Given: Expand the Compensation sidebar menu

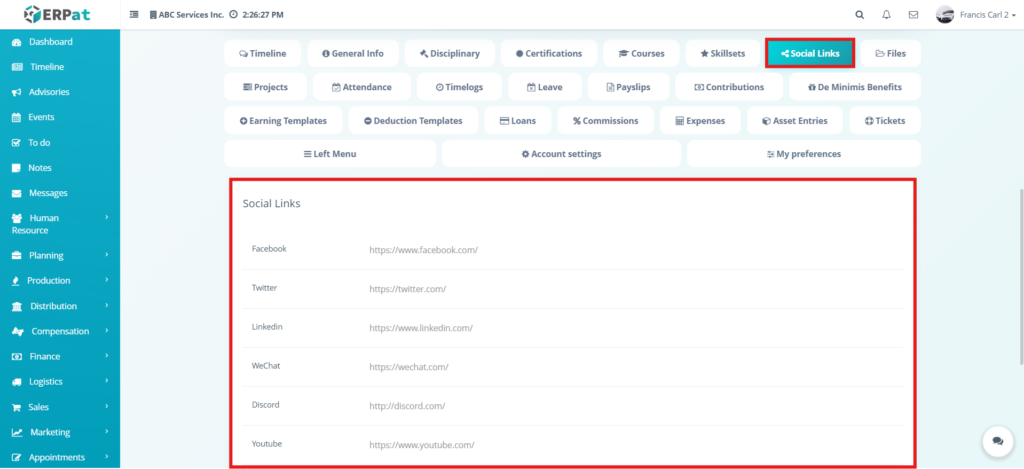Looking at the screenshot, I should pyautogui.click(x=60, y=331).
